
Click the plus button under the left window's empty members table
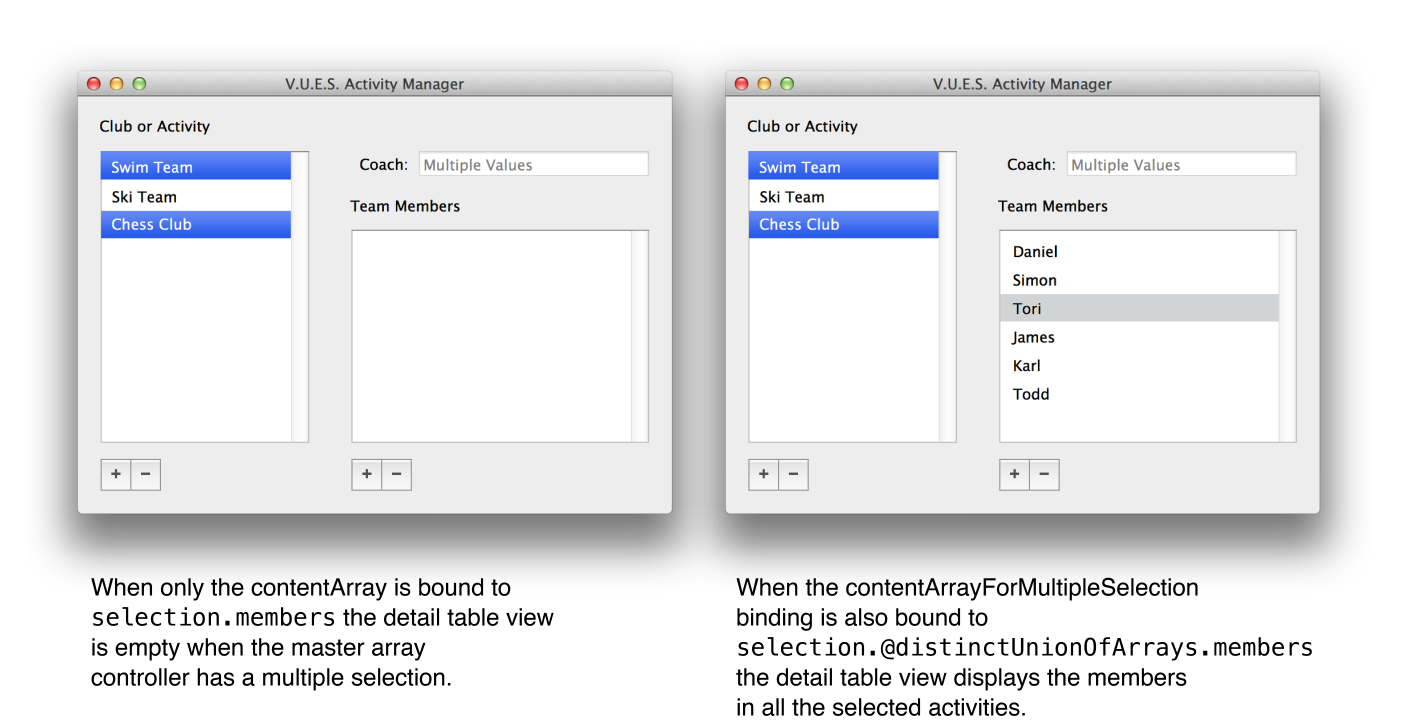click(x=367, y=475)
